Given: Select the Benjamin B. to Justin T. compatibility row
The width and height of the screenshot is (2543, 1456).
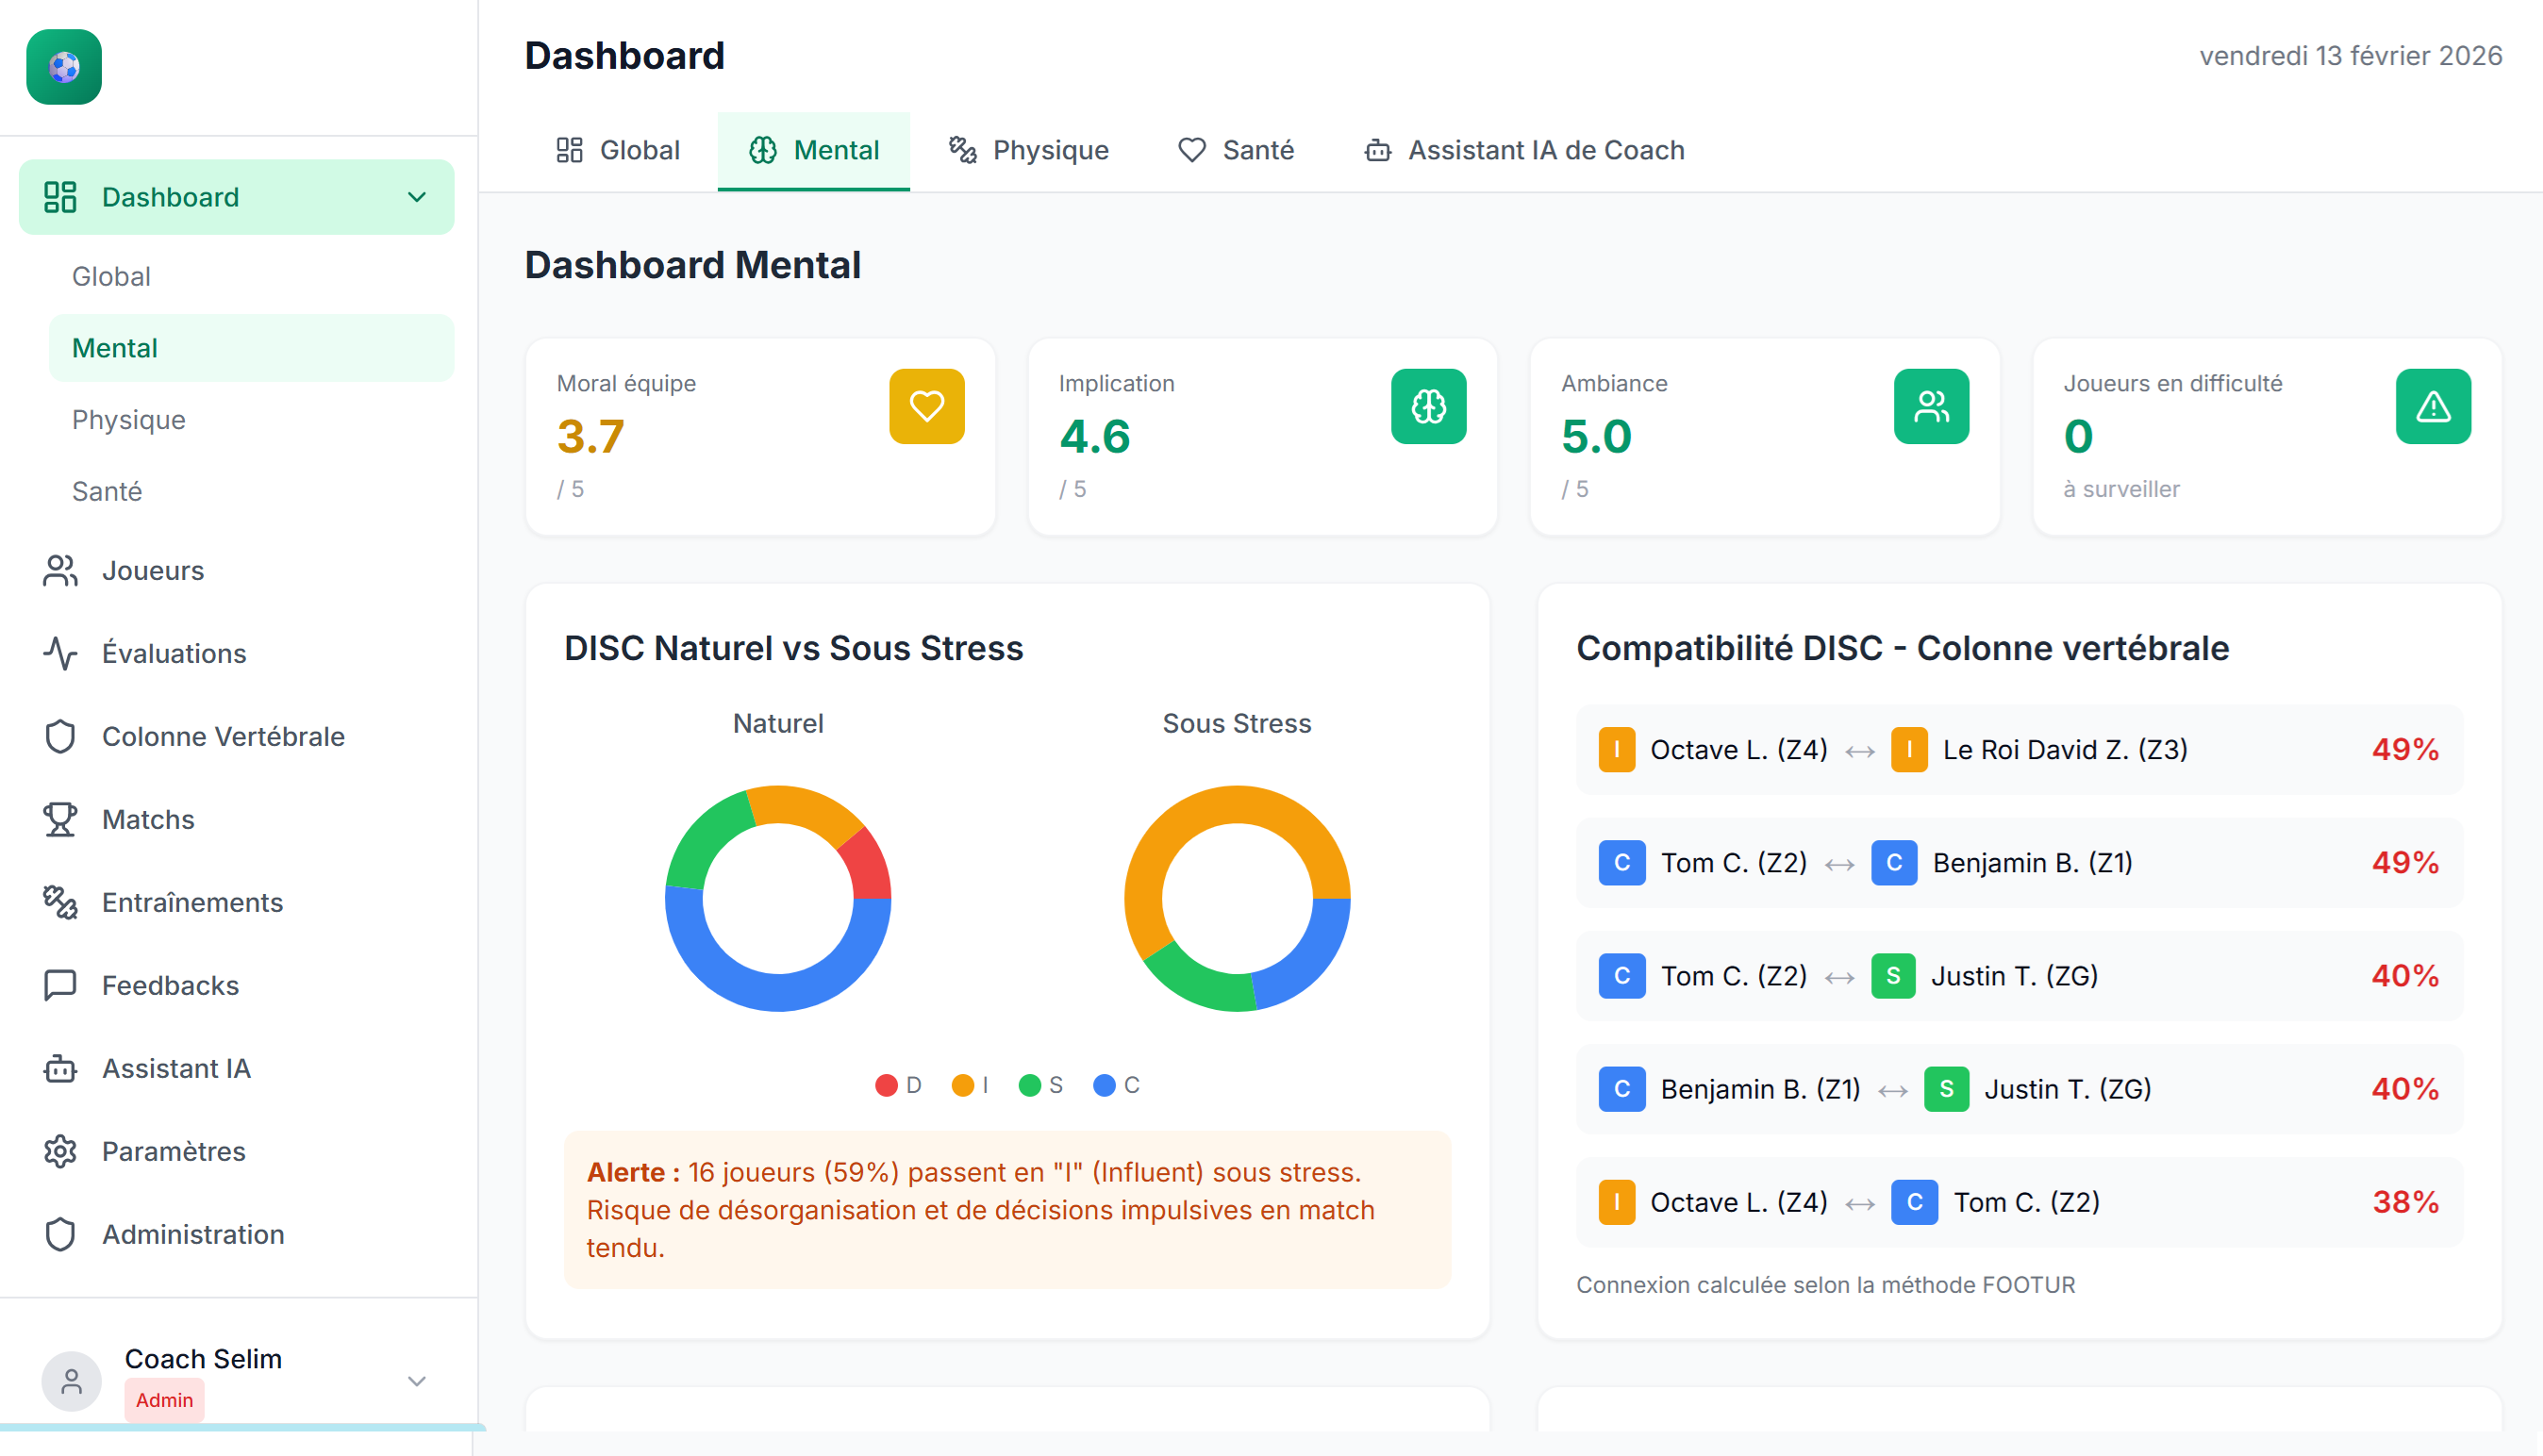Looking at the screenshot, I should click(x=2020, y=1088).
